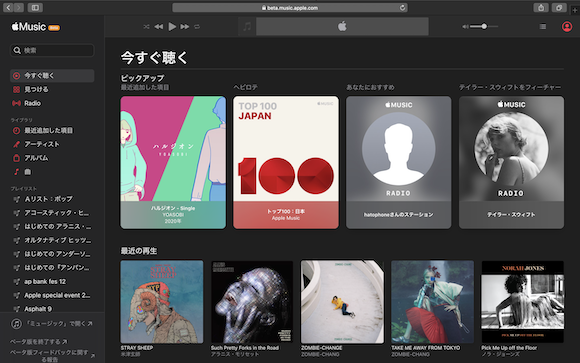Reload the page with refresh icon
580x363 pixels.
click(402, 8)
